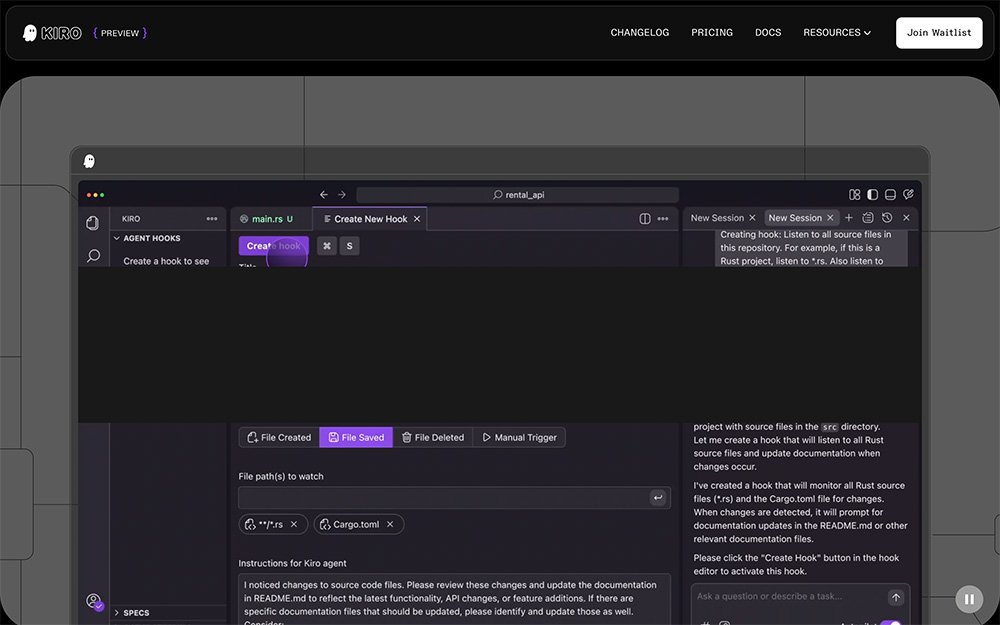Open the PRICING page

[712, 33]
